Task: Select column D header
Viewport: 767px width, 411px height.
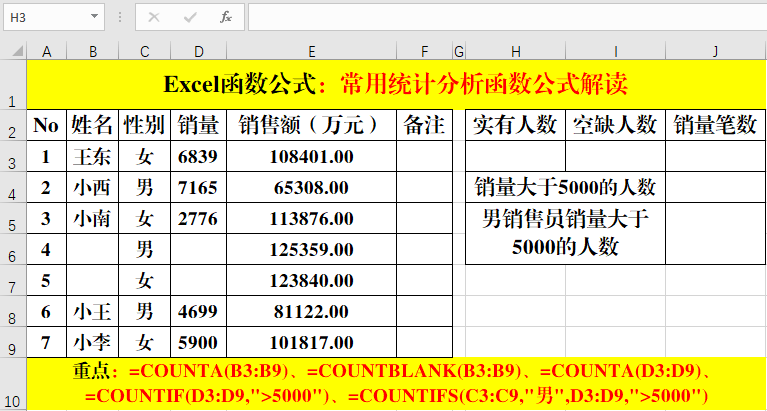Action: tap(198, 51)
